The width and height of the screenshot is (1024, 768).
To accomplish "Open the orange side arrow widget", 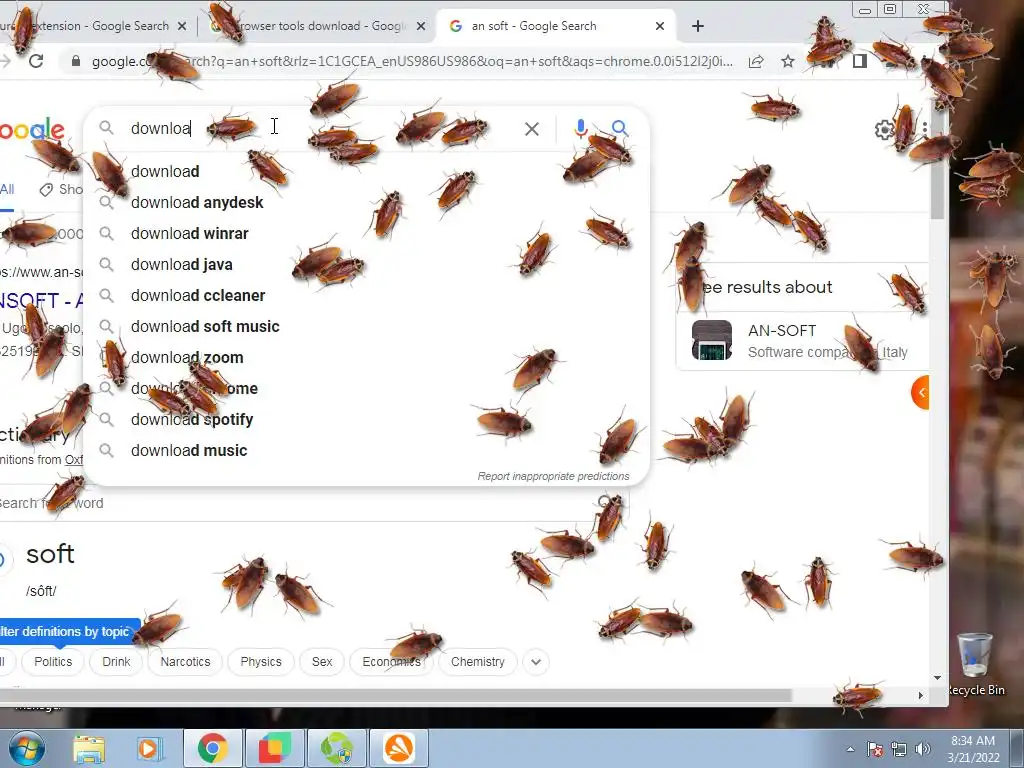I will 920,392.
